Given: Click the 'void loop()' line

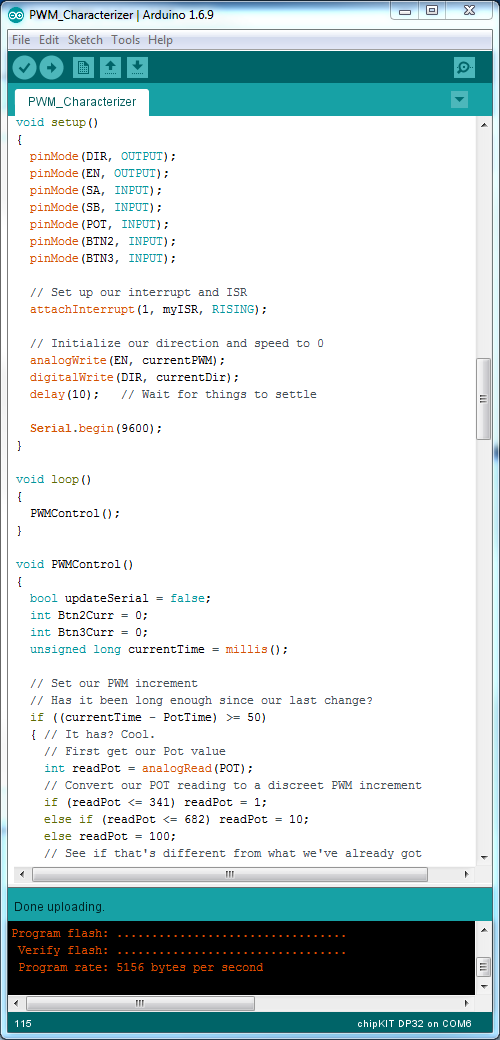Looking at the screenshot, I should pyautogui.click(x=54, y=480).
